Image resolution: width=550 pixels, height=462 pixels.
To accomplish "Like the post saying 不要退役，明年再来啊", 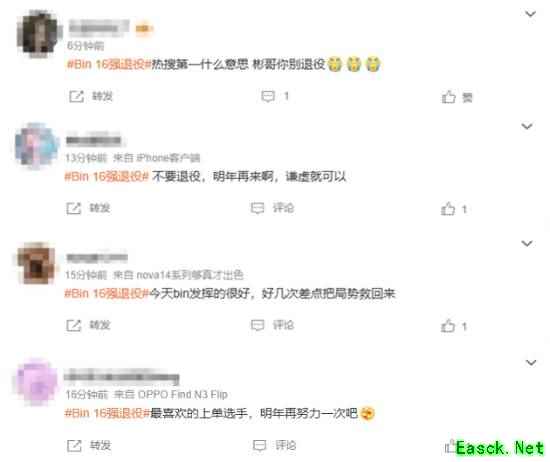I will tap(454, 209).
